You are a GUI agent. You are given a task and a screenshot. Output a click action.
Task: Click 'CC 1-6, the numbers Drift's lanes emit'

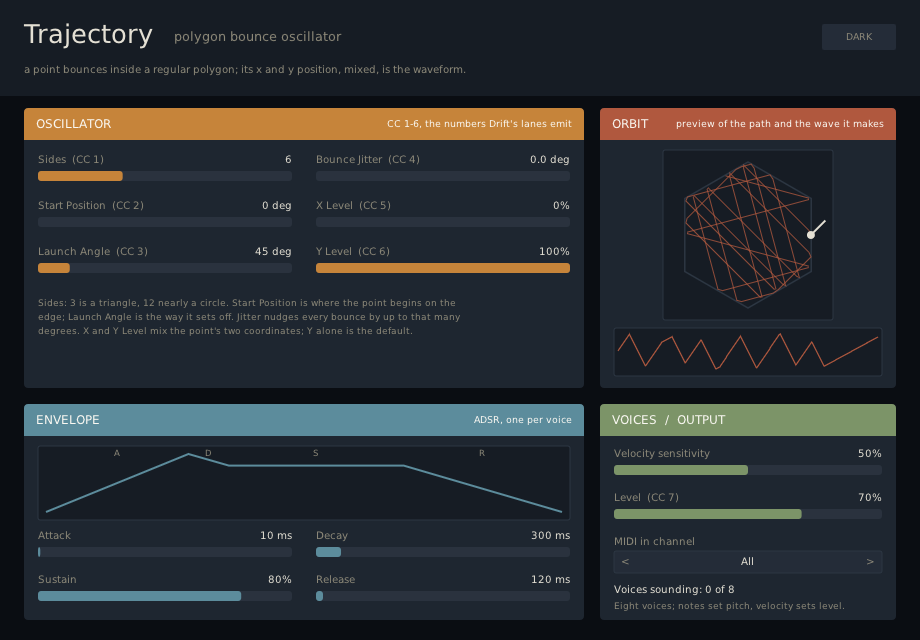click(x=479, y=124)
